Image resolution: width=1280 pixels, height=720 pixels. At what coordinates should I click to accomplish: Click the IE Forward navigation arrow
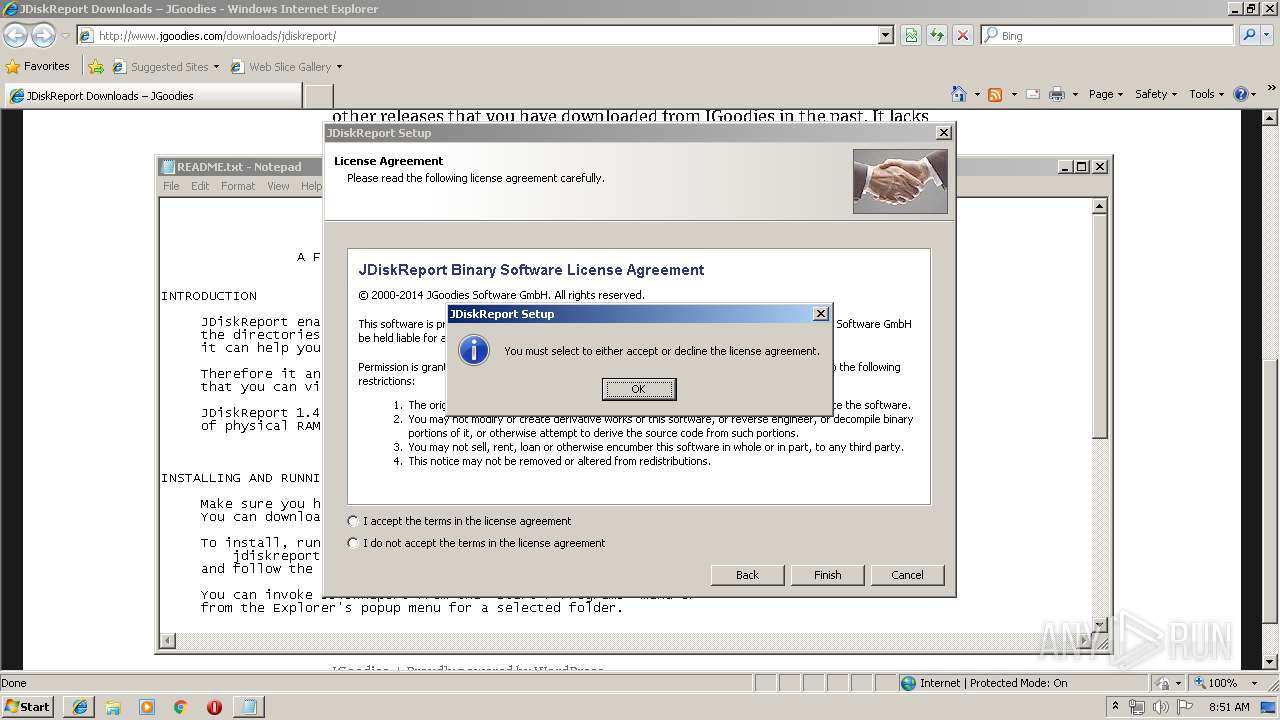tap(43, 35)
